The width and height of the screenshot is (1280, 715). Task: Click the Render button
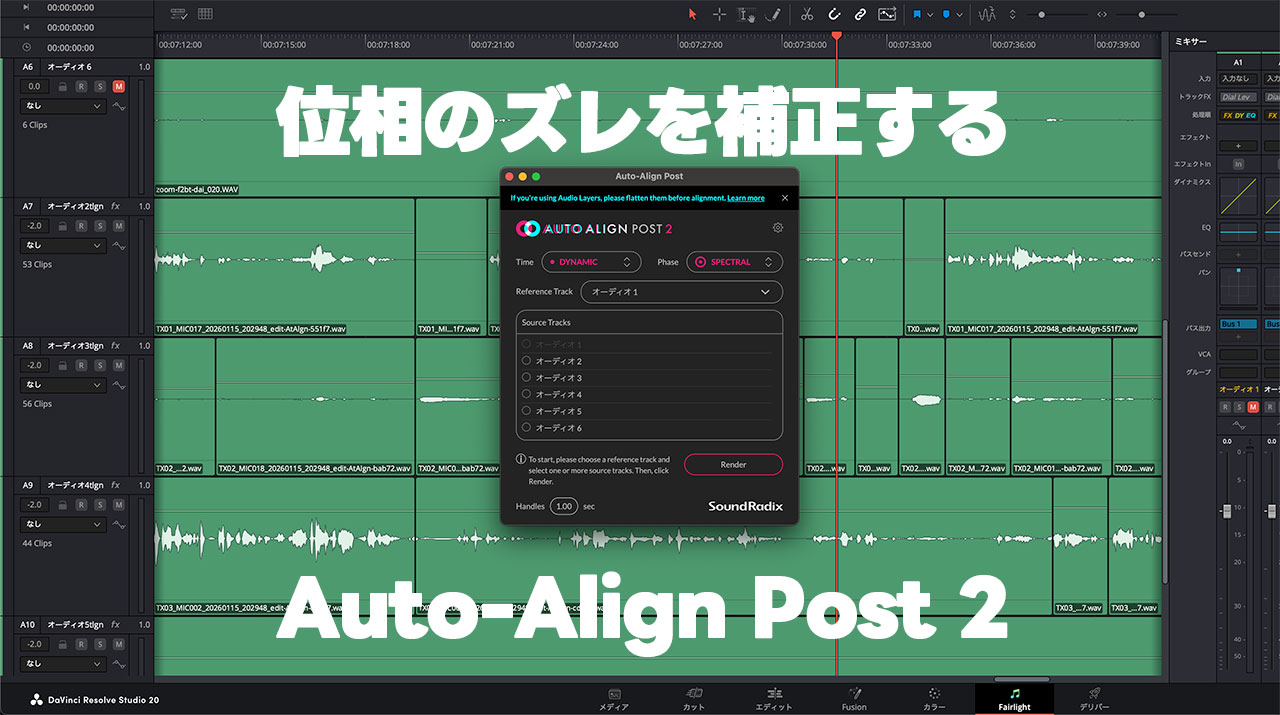click(x=733, y=464)
